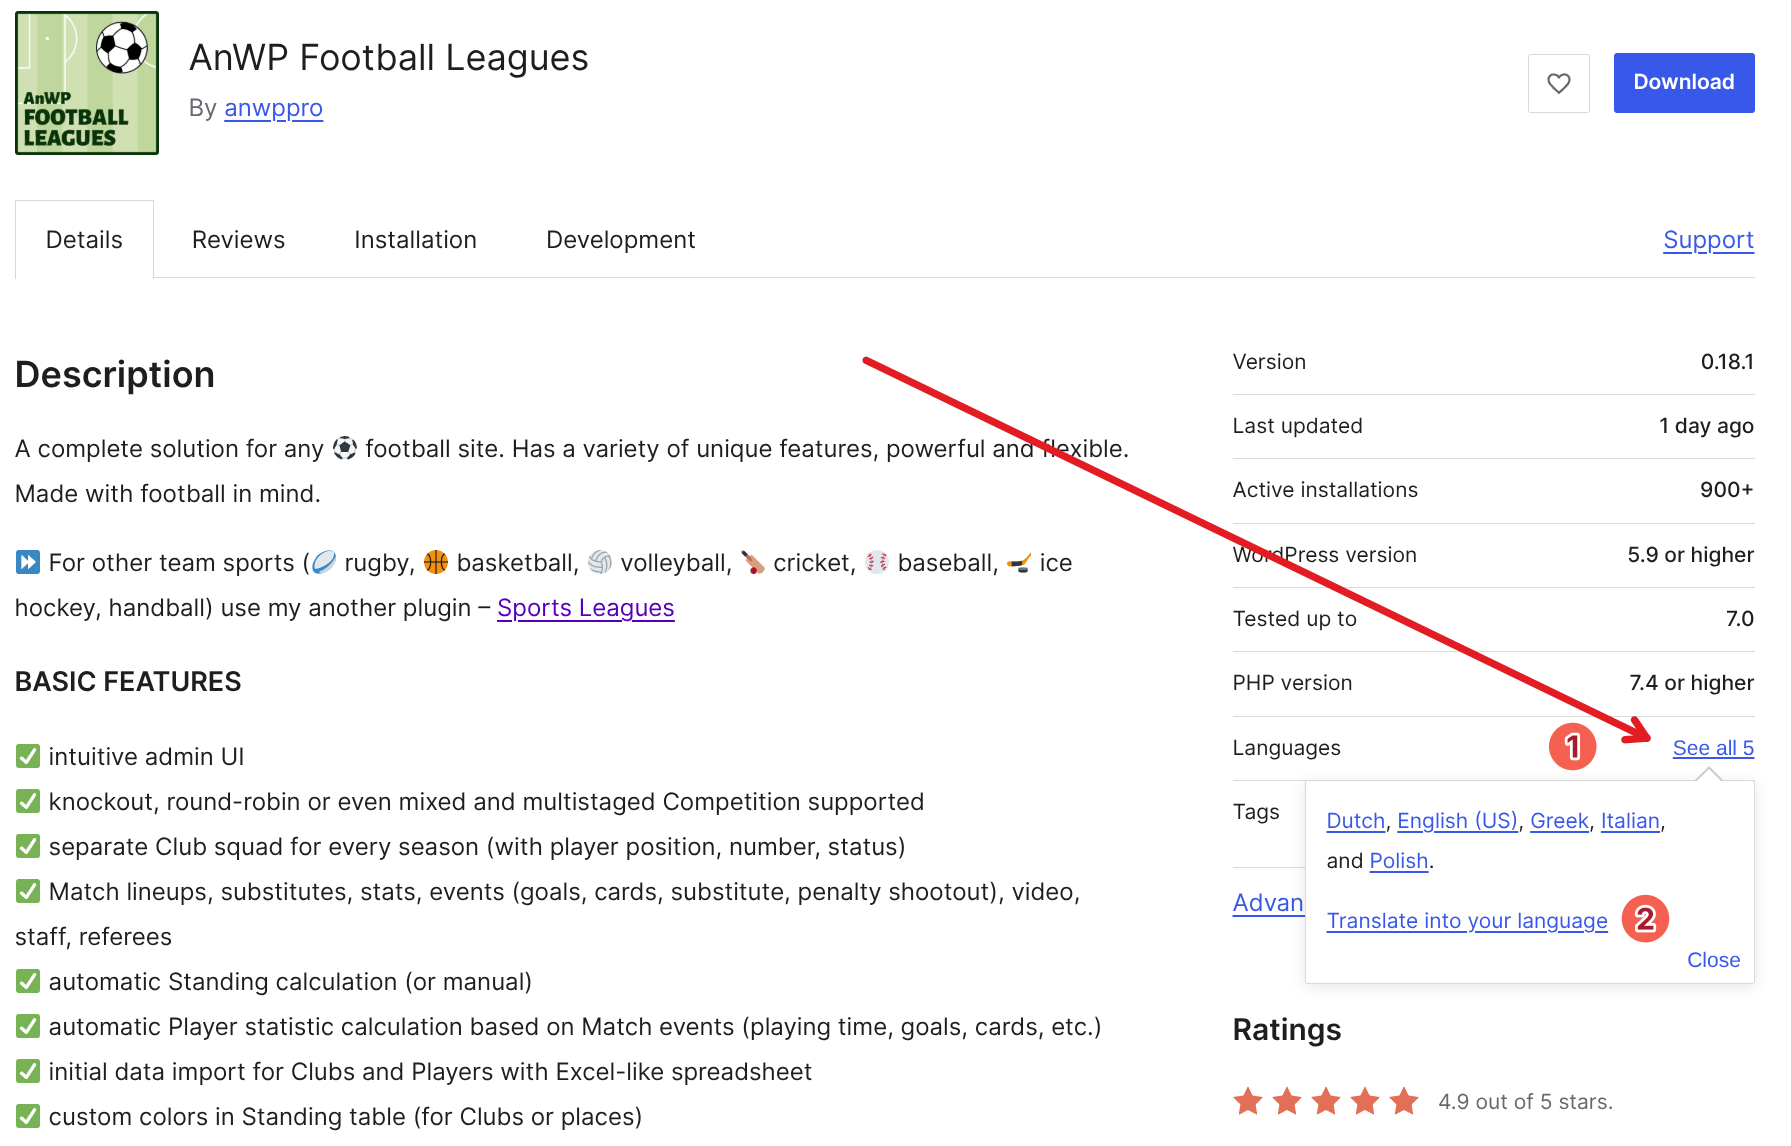This screenshot has width=1791, height=1146.
Task: Click the blue Download button
Action: [1683, 83]
